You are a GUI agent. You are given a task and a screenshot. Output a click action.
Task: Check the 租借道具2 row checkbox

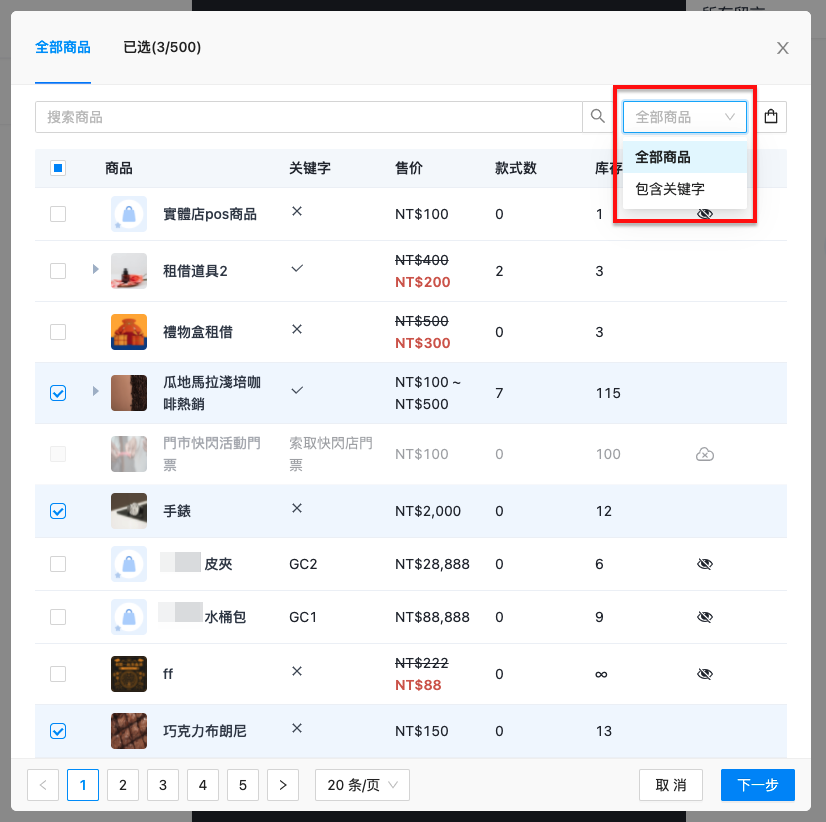(x=58, y=271)
